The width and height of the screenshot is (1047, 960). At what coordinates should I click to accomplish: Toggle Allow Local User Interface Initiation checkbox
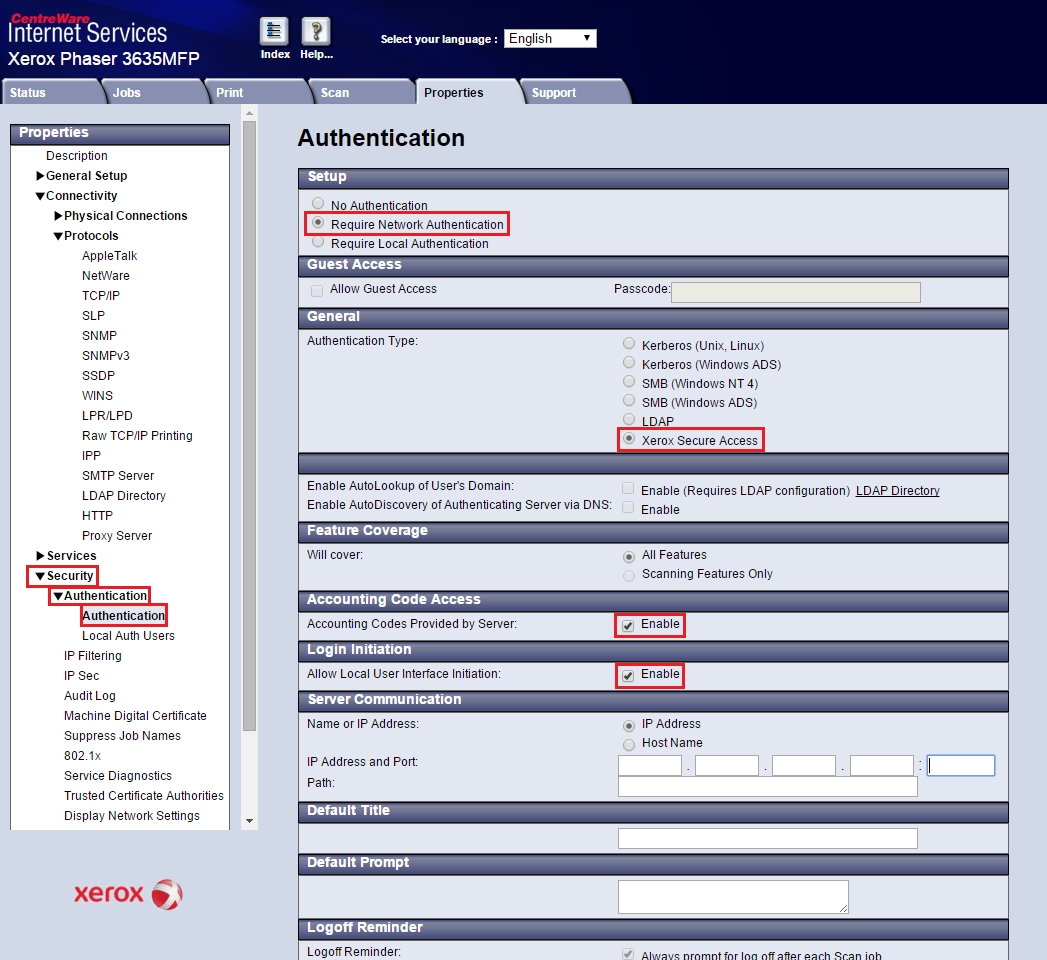click(627, 675)
